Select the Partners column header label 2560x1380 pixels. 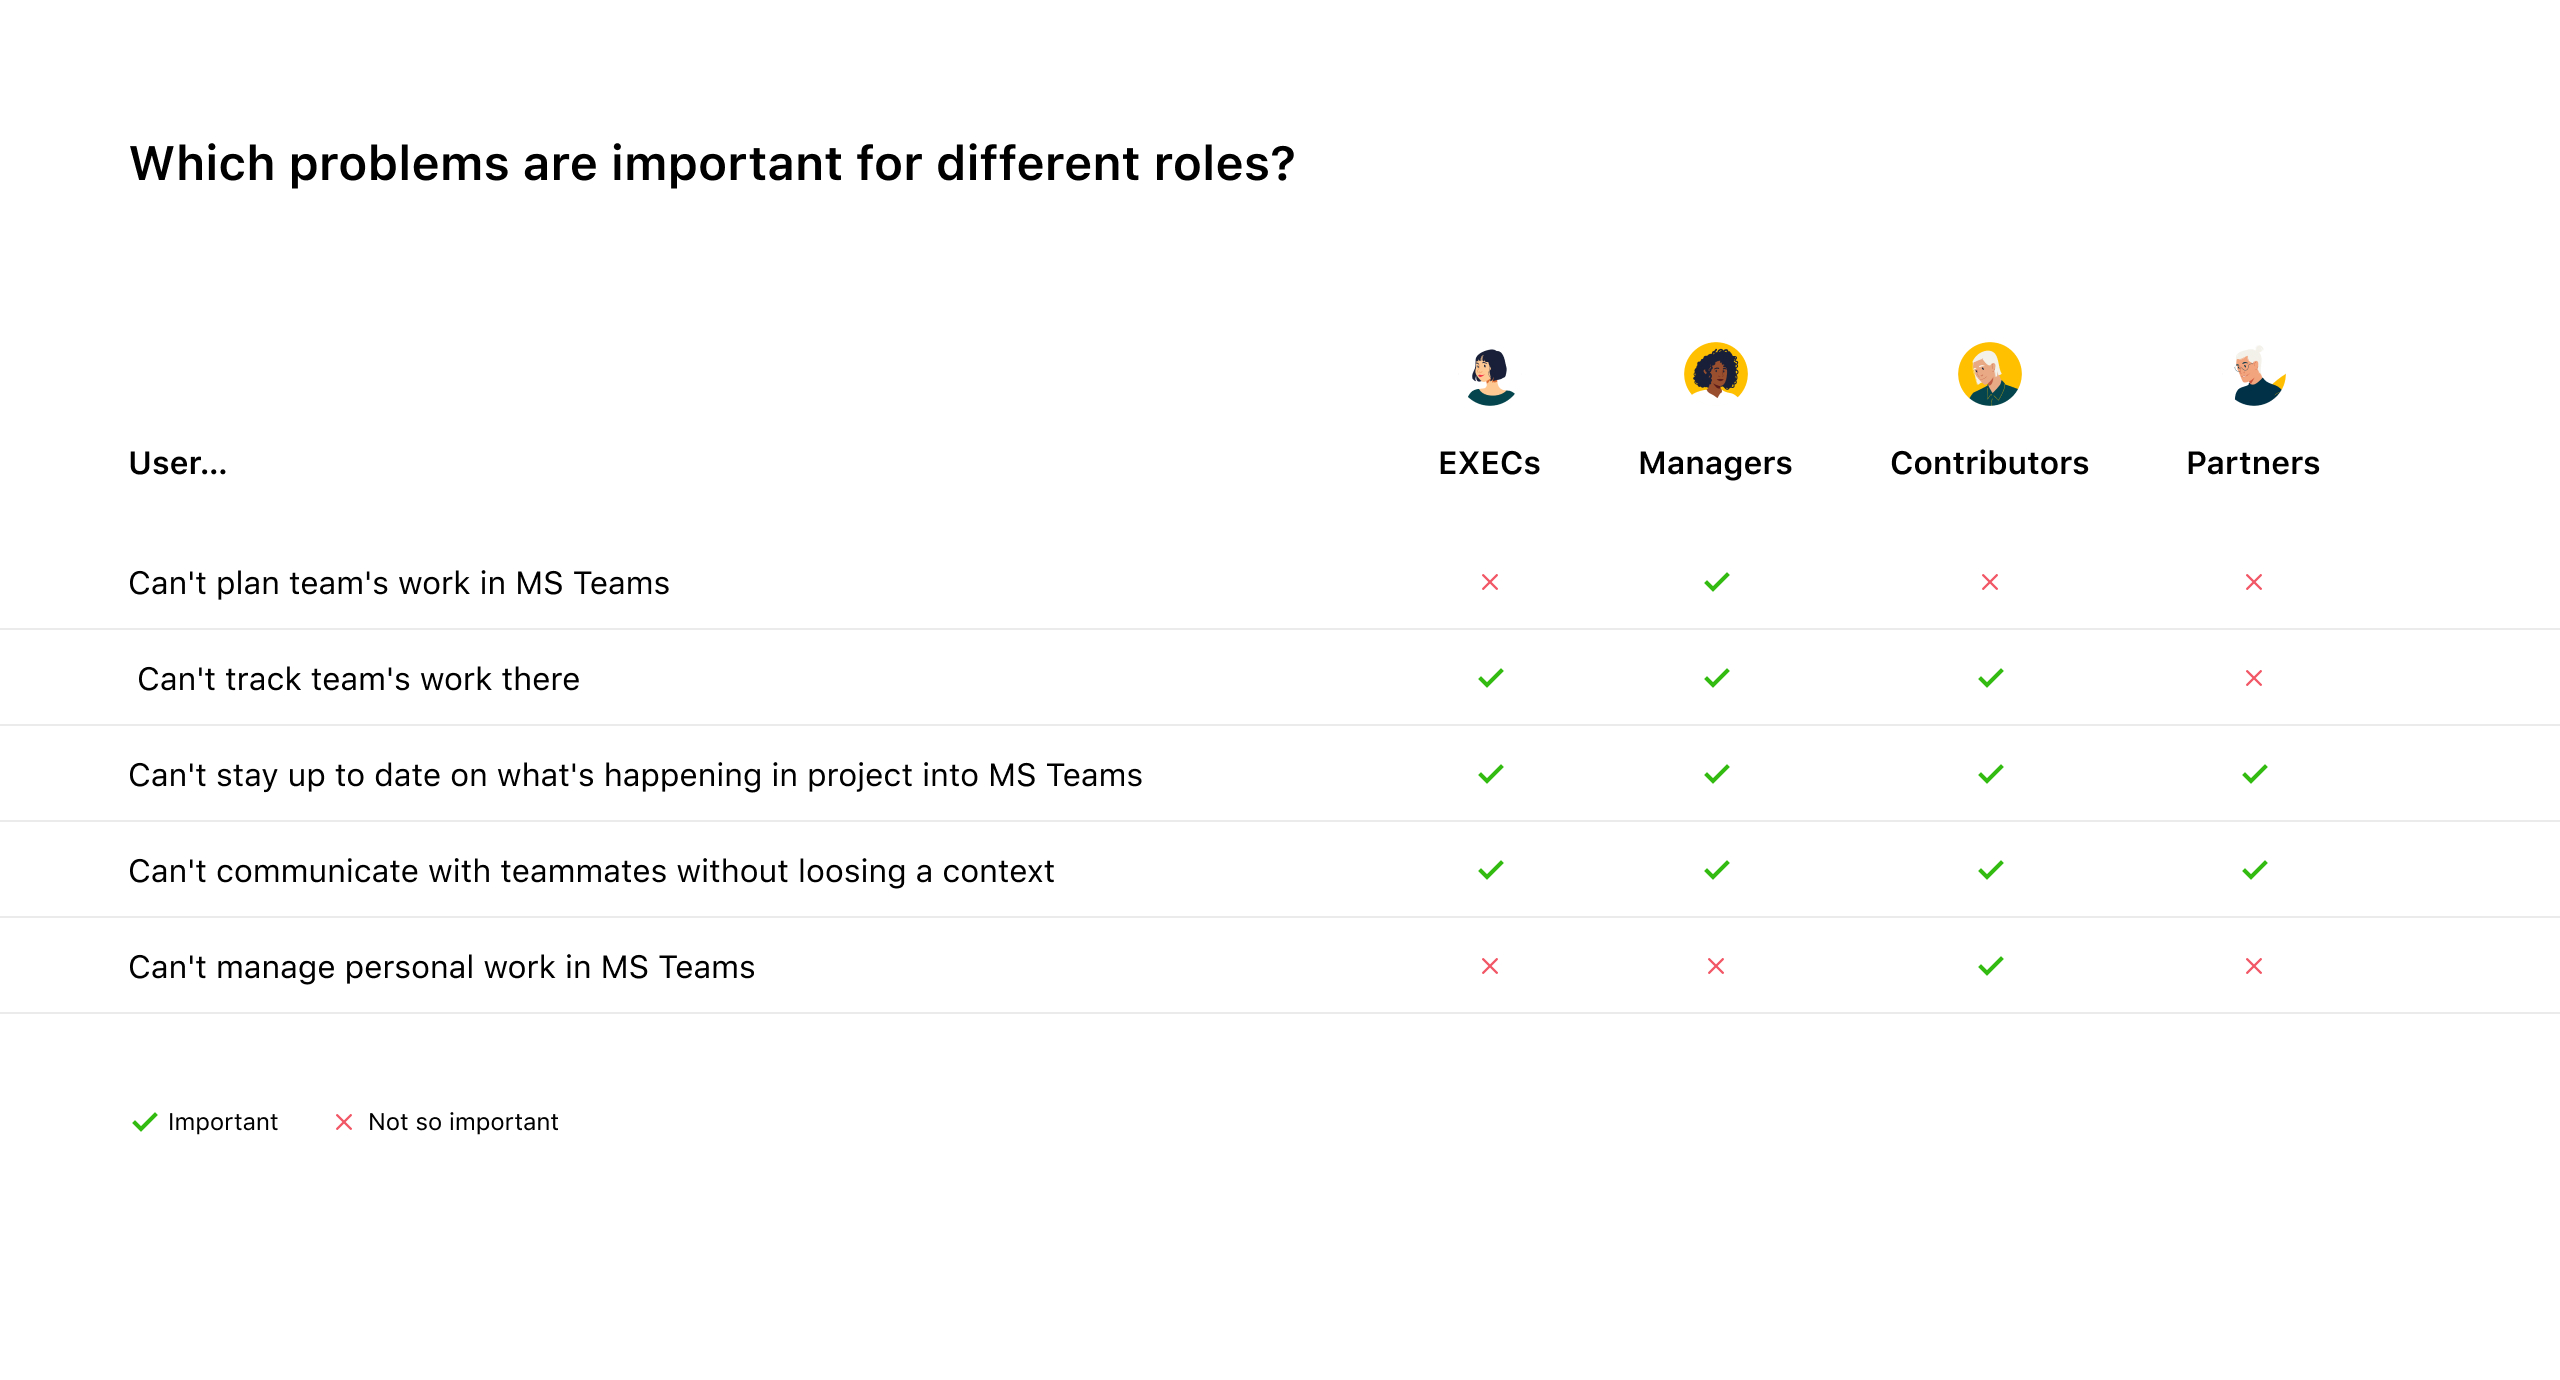coord(2253,463)
